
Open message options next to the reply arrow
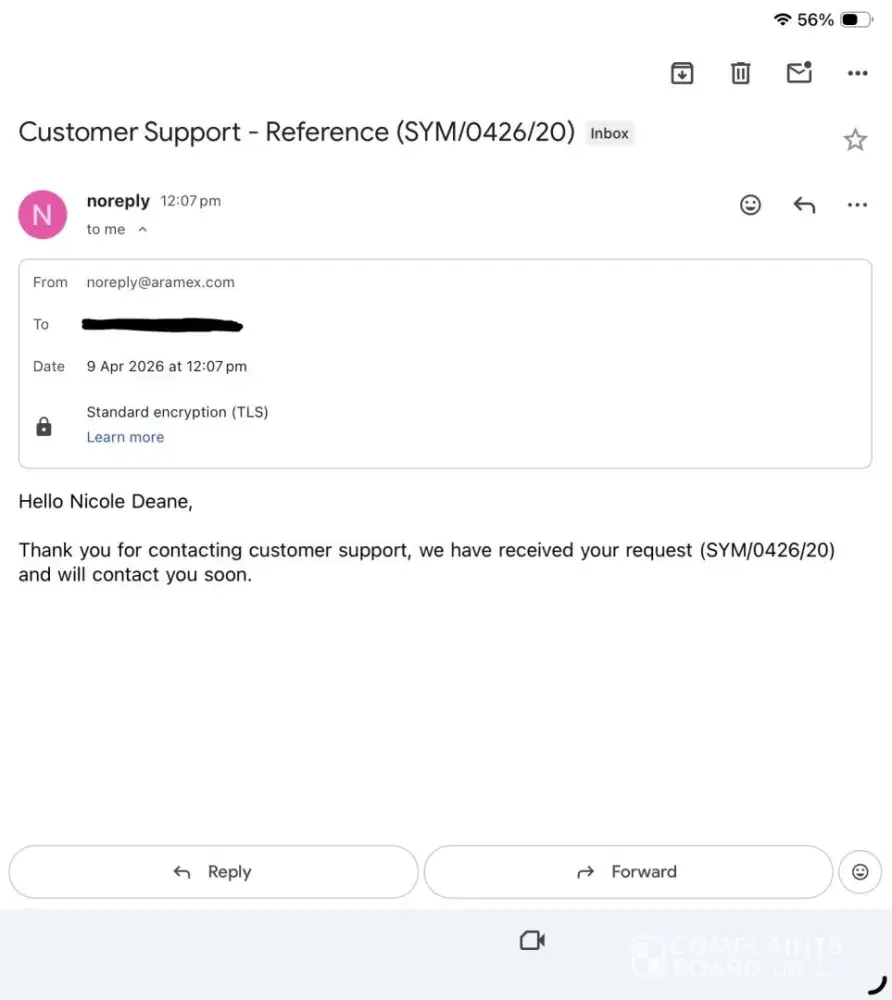tap(857, 205)
